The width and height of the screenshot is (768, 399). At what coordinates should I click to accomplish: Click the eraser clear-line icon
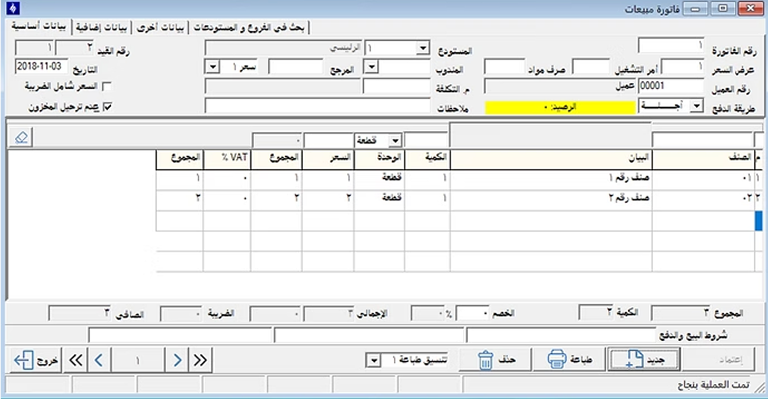pyautogui.click(x=21, y=138)
